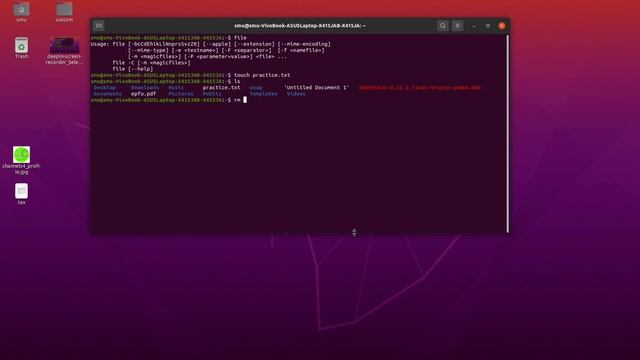Click 'Documents' directory in ls output

107,94
